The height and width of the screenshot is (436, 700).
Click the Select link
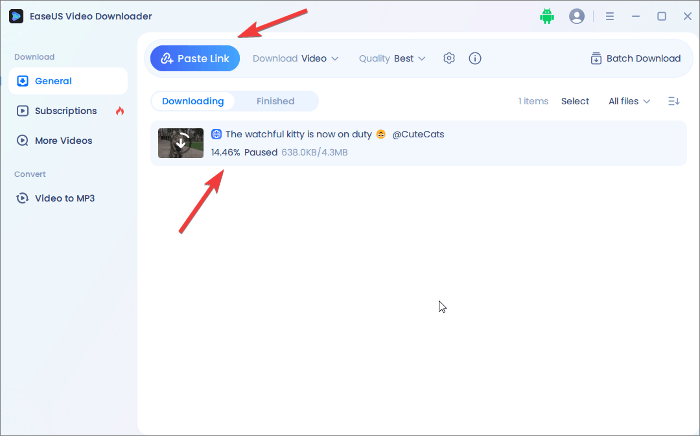(575, 101)
